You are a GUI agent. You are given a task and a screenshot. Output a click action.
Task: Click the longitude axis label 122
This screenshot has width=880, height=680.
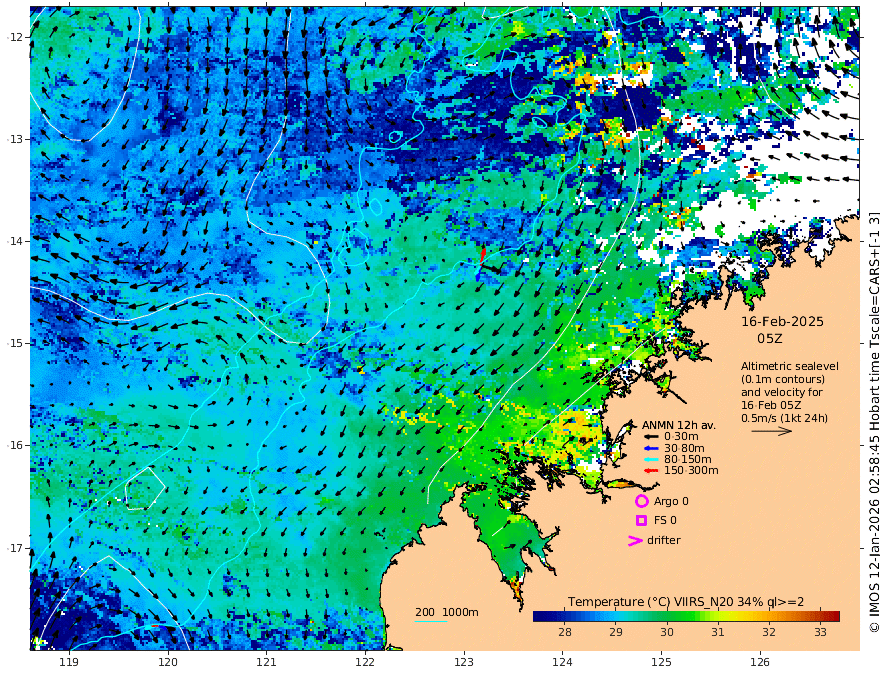pyautogui.click(x=365, y=663)
